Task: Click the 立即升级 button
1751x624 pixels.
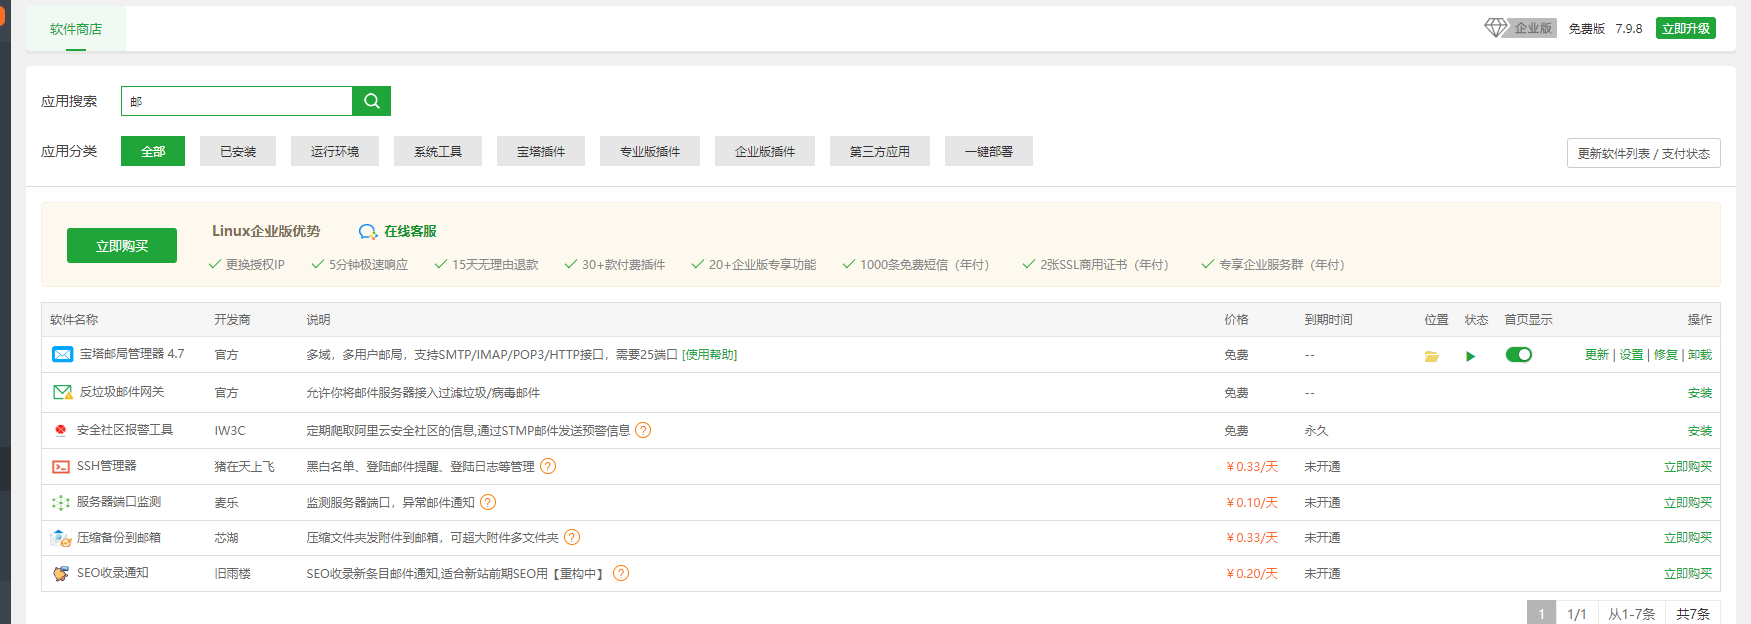Action: (1686, 28)
